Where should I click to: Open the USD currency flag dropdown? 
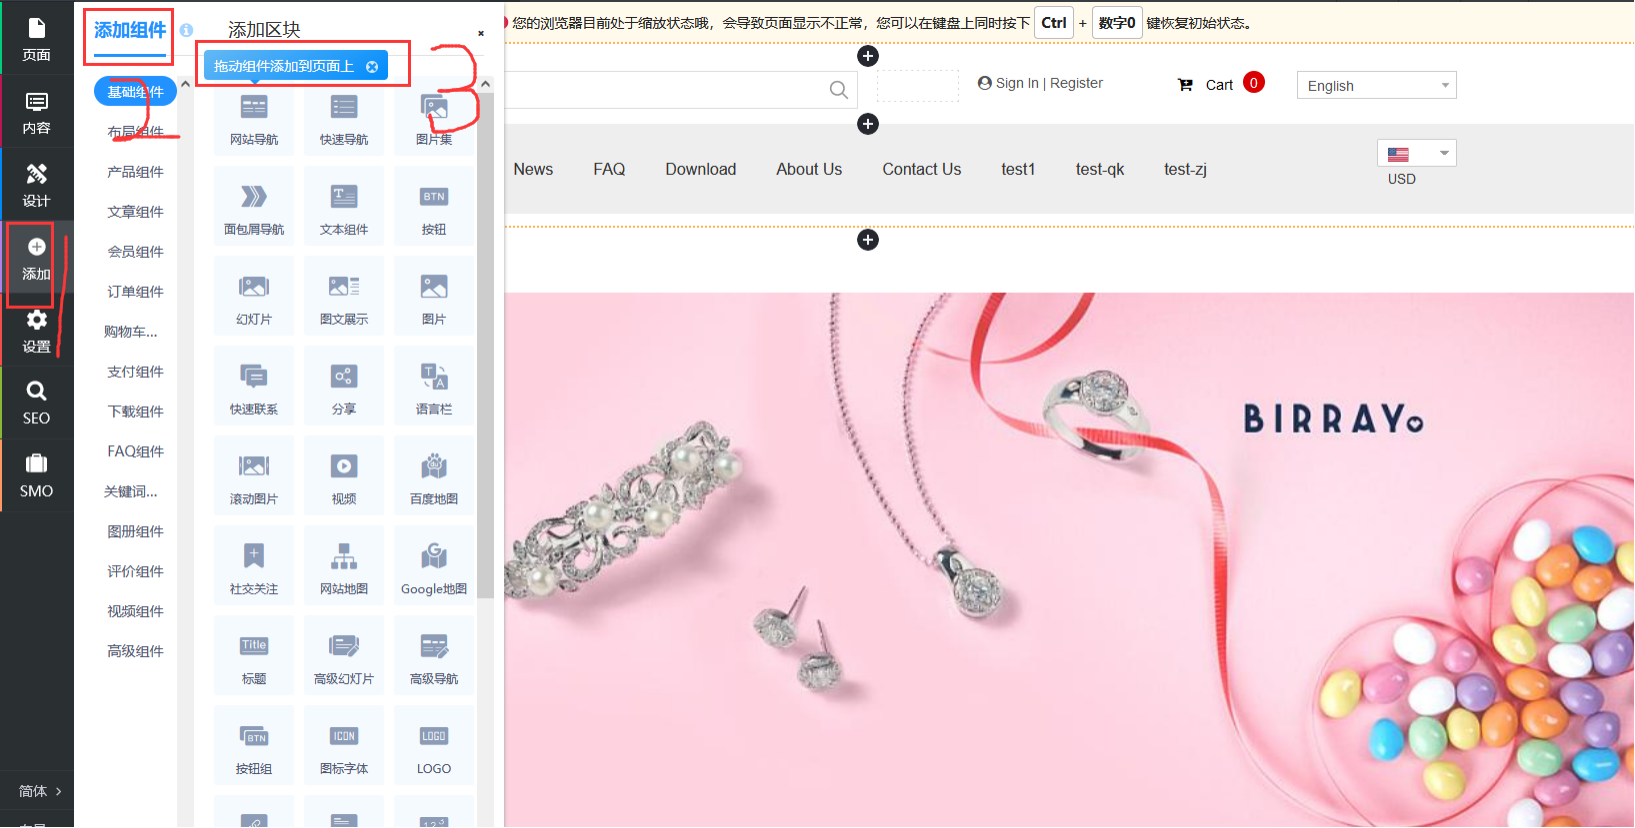[x=1416, y=153]
